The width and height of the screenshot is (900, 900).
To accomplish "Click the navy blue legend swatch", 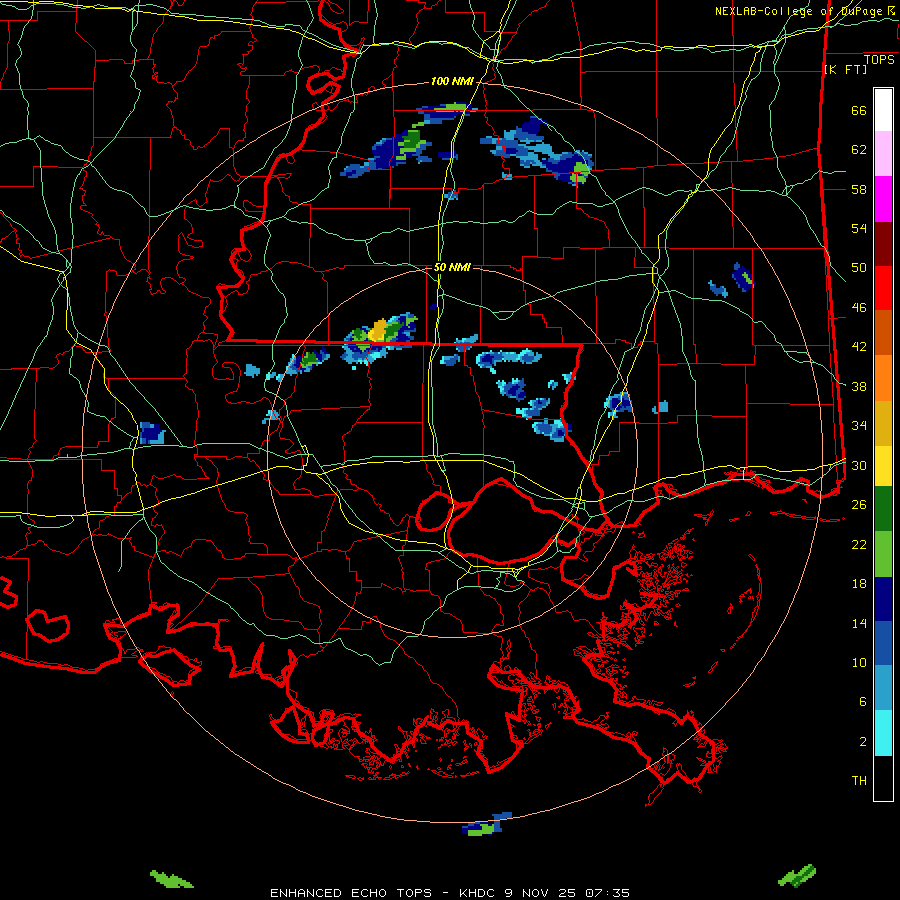I will tap(883, 599).
